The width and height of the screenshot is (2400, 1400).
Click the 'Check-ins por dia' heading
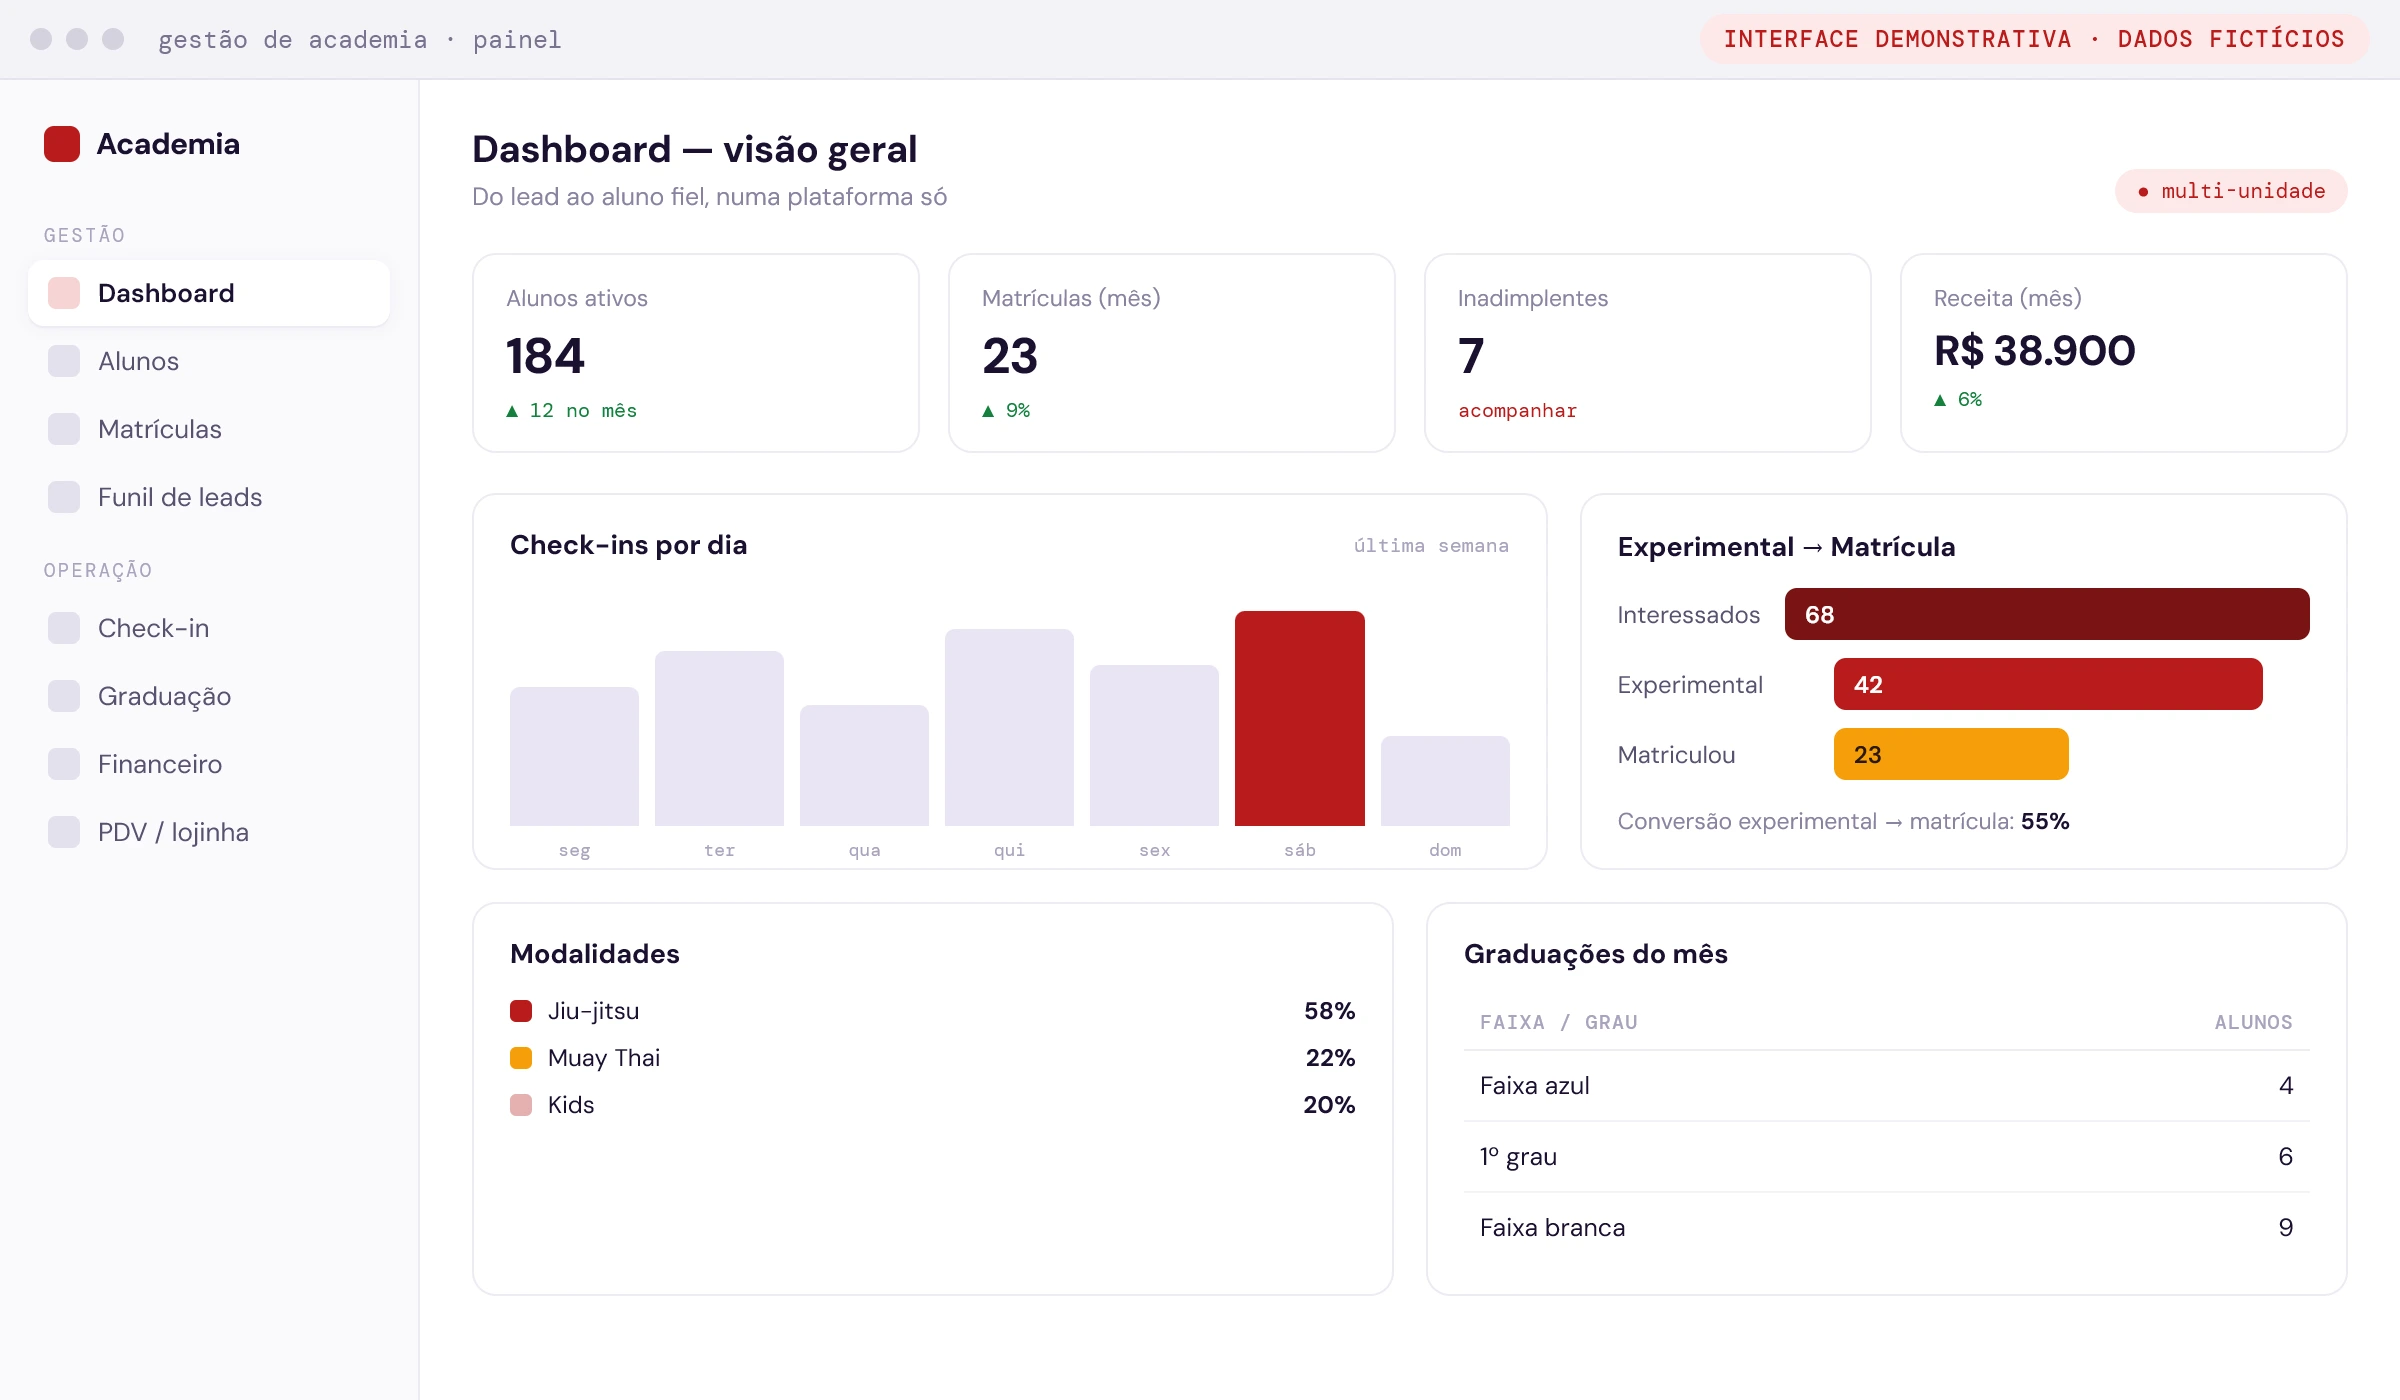point(628,545)
